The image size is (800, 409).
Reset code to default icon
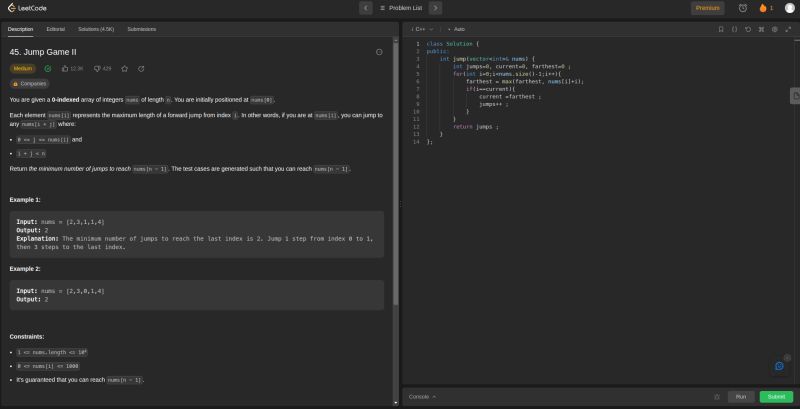click(x=748, y=29)
